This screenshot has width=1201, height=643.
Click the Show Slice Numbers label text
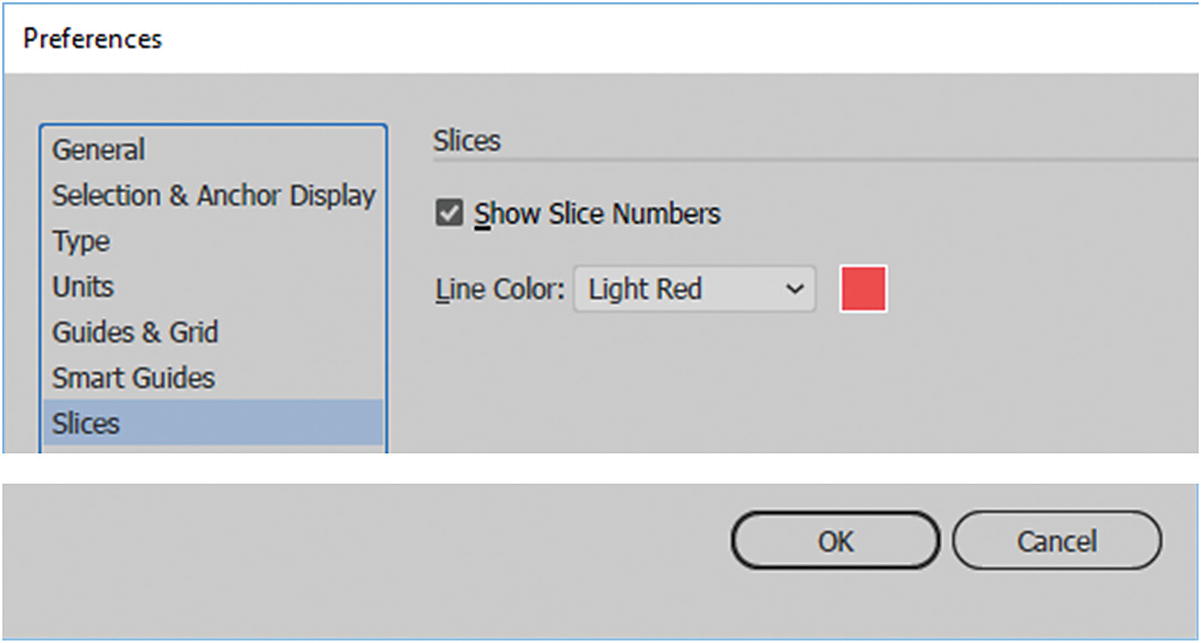point(597,214)
